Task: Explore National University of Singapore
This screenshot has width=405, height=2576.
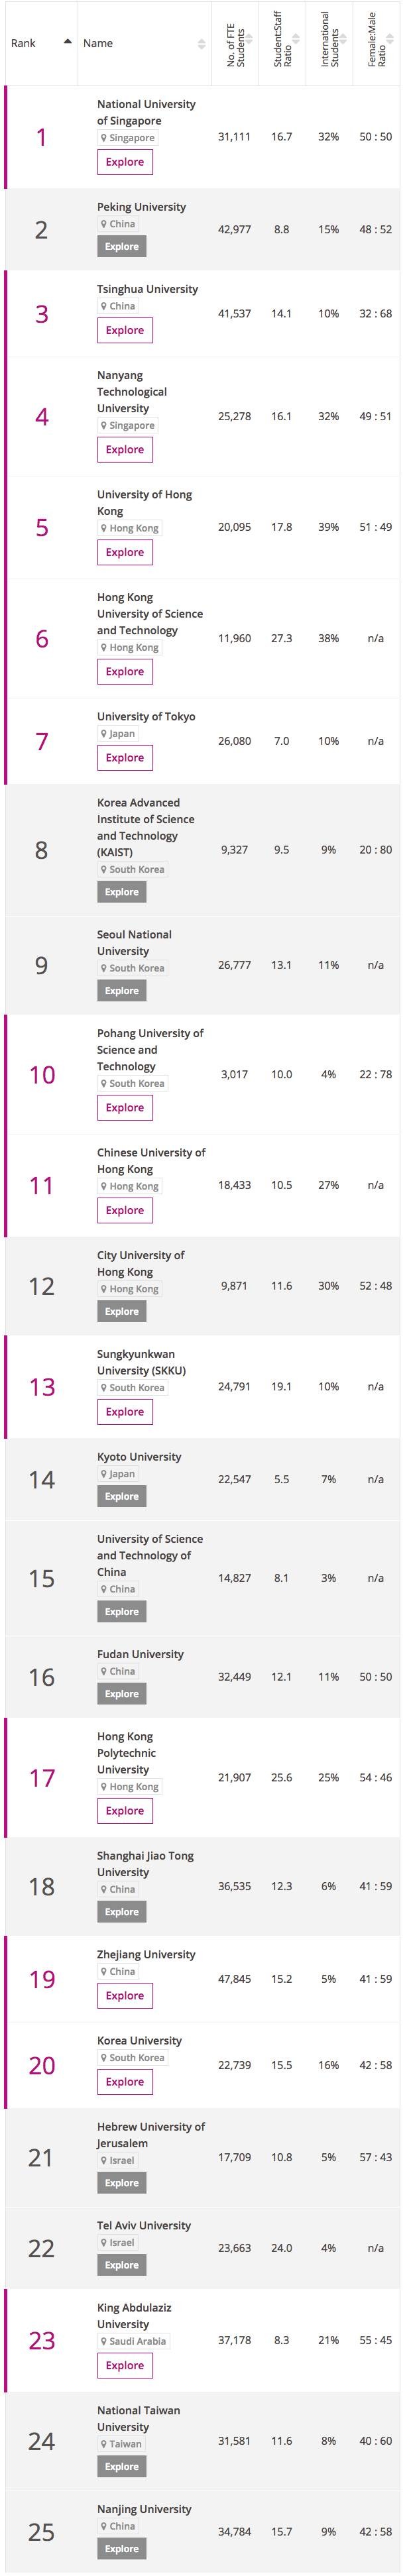Action: 125,162
